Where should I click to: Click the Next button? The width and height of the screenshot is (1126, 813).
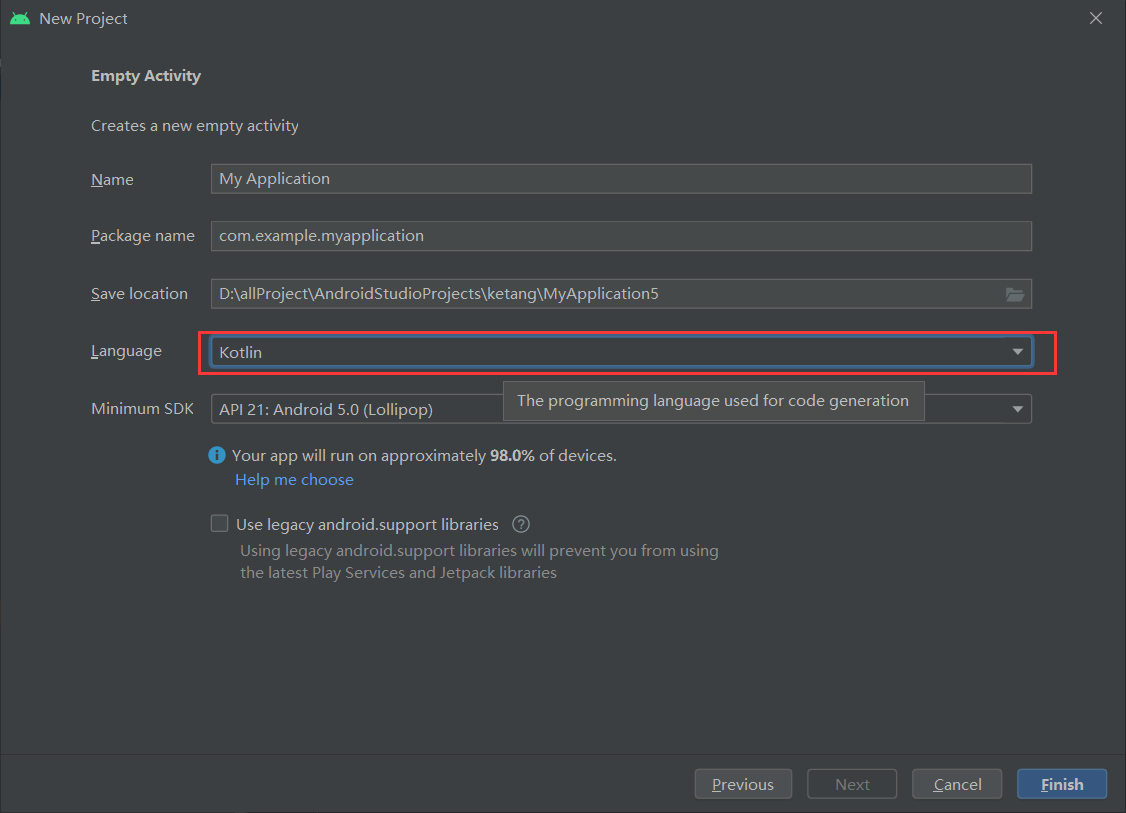click(852, 784)
